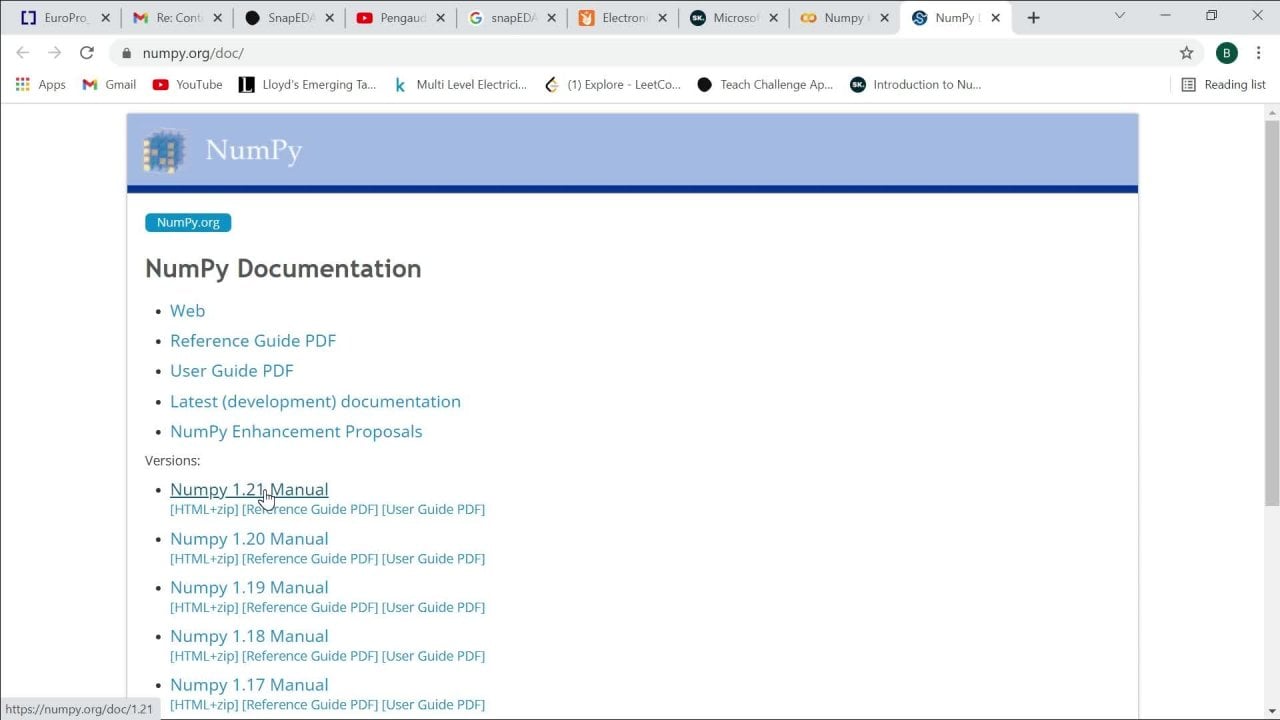Open the Numpy 1.21 Manual link

(249, 489)
